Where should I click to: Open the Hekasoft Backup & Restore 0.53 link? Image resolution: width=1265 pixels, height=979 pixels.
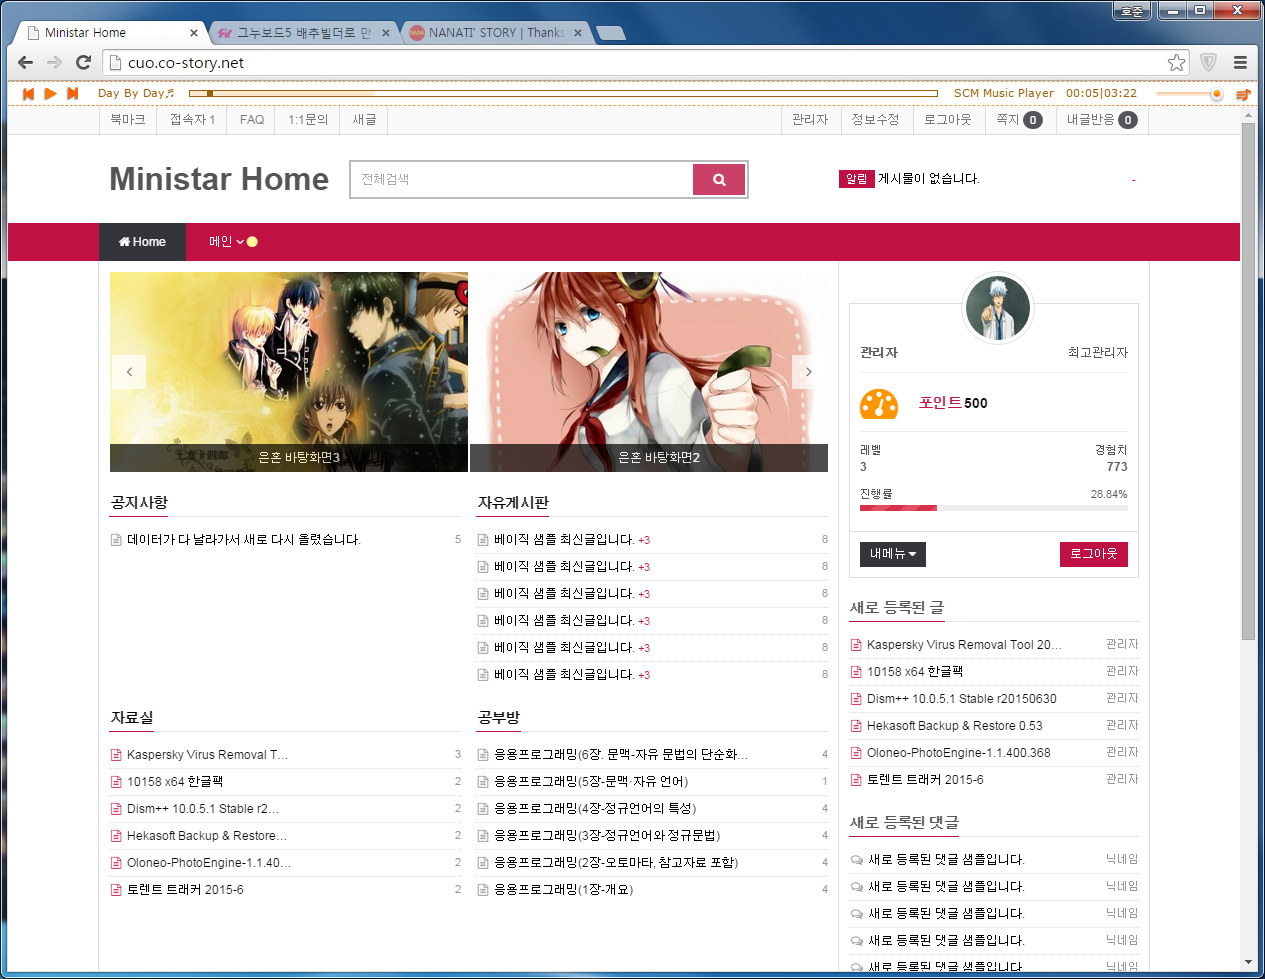tap(954, 726)
